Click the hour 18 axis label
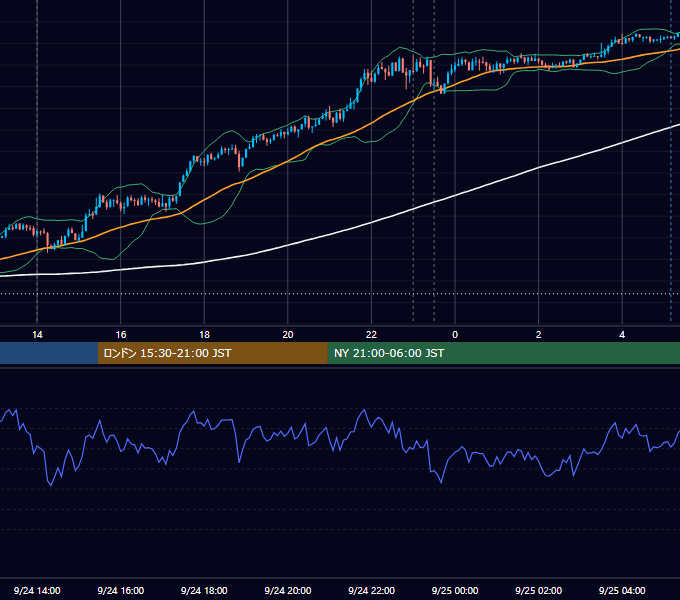 (x=204, y=335)
